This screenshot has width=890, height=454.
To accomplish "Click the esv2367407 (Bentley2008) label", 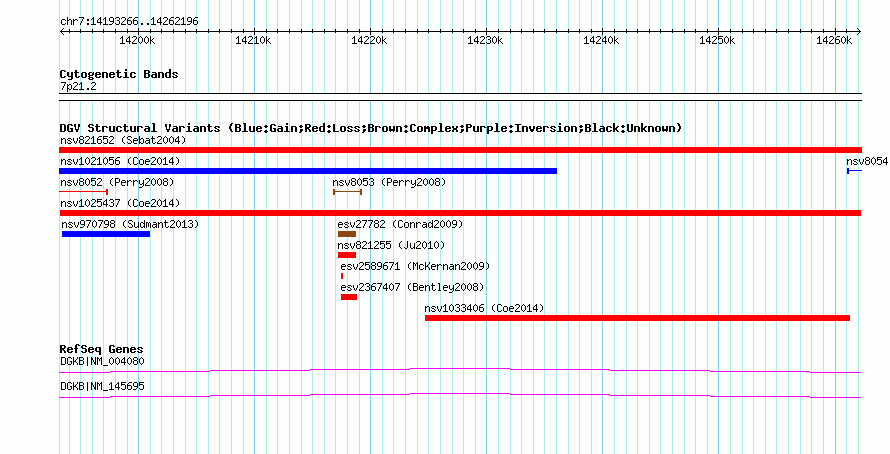I will coord(413,287).
